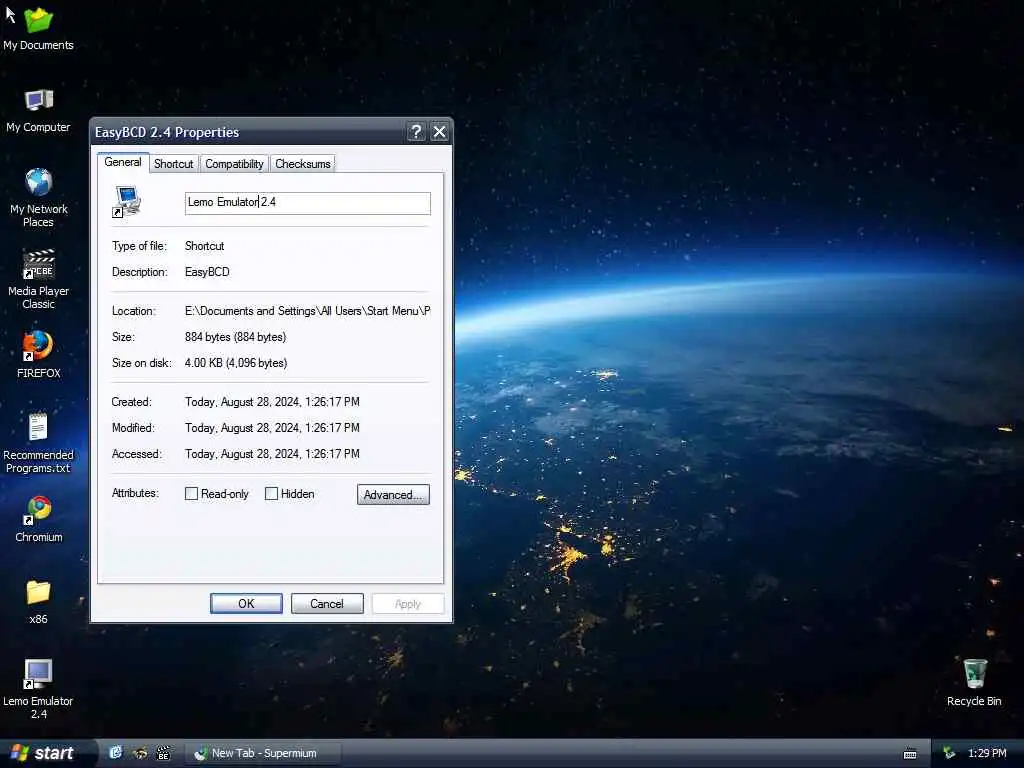The width and height of the screenshot is (1024, 768).
Task: Click the Advanced... attributes button
Action: point(393,494)
